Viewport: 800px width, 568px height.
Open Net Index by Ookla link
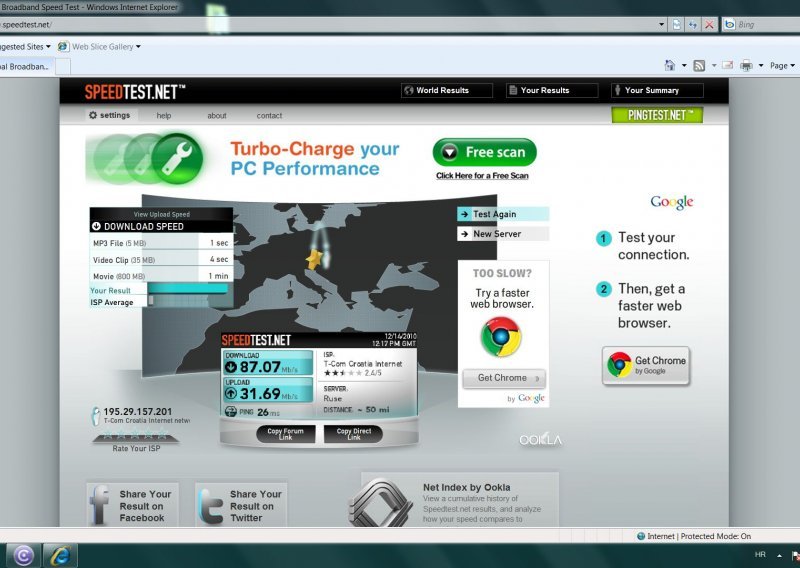pyautogui.click(x=466, y=487)
